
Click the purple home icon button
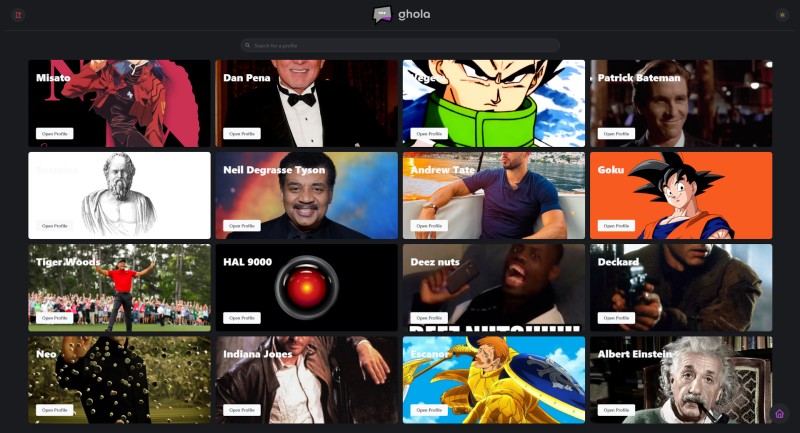[x=779, y=414]
